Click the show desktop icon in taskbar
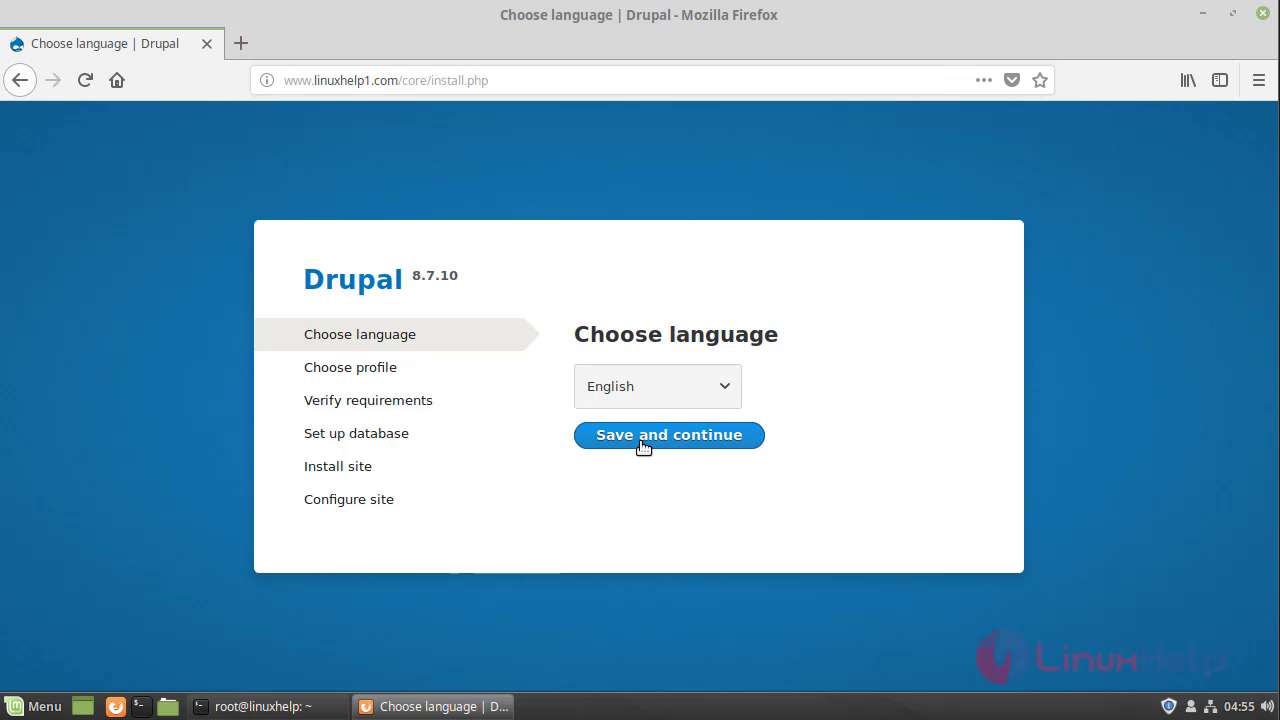 tap(83, 706)
